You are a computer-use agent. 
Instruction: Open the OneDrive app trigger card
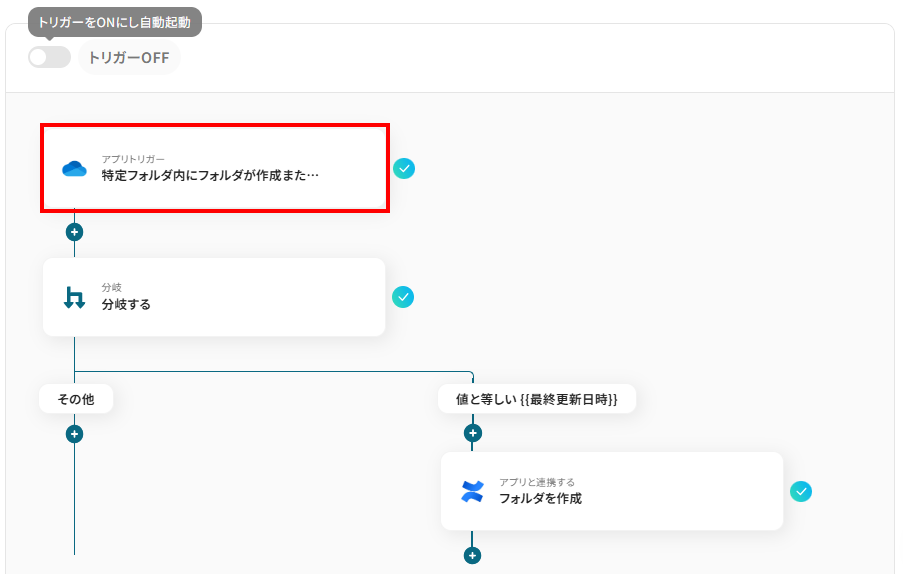pyautogui.click(x=215, y=168)
